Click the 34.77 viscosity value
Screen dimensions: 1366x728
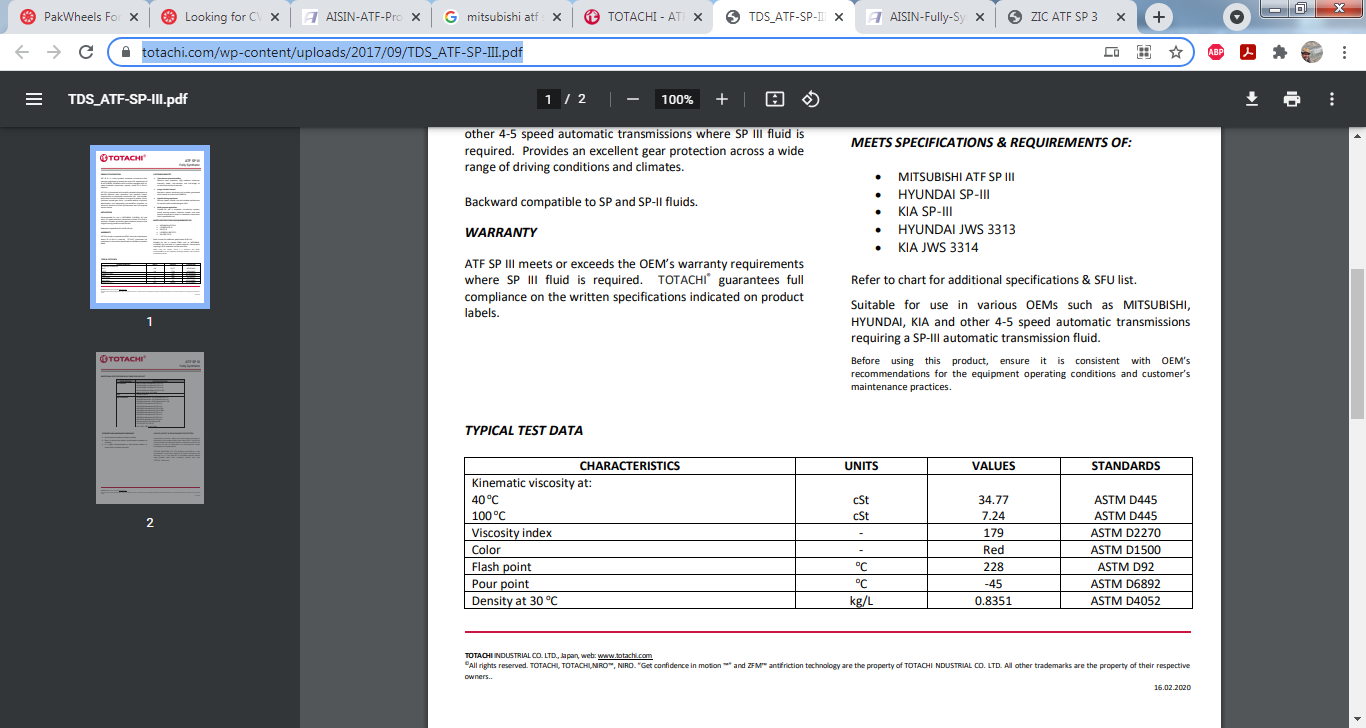993,499
